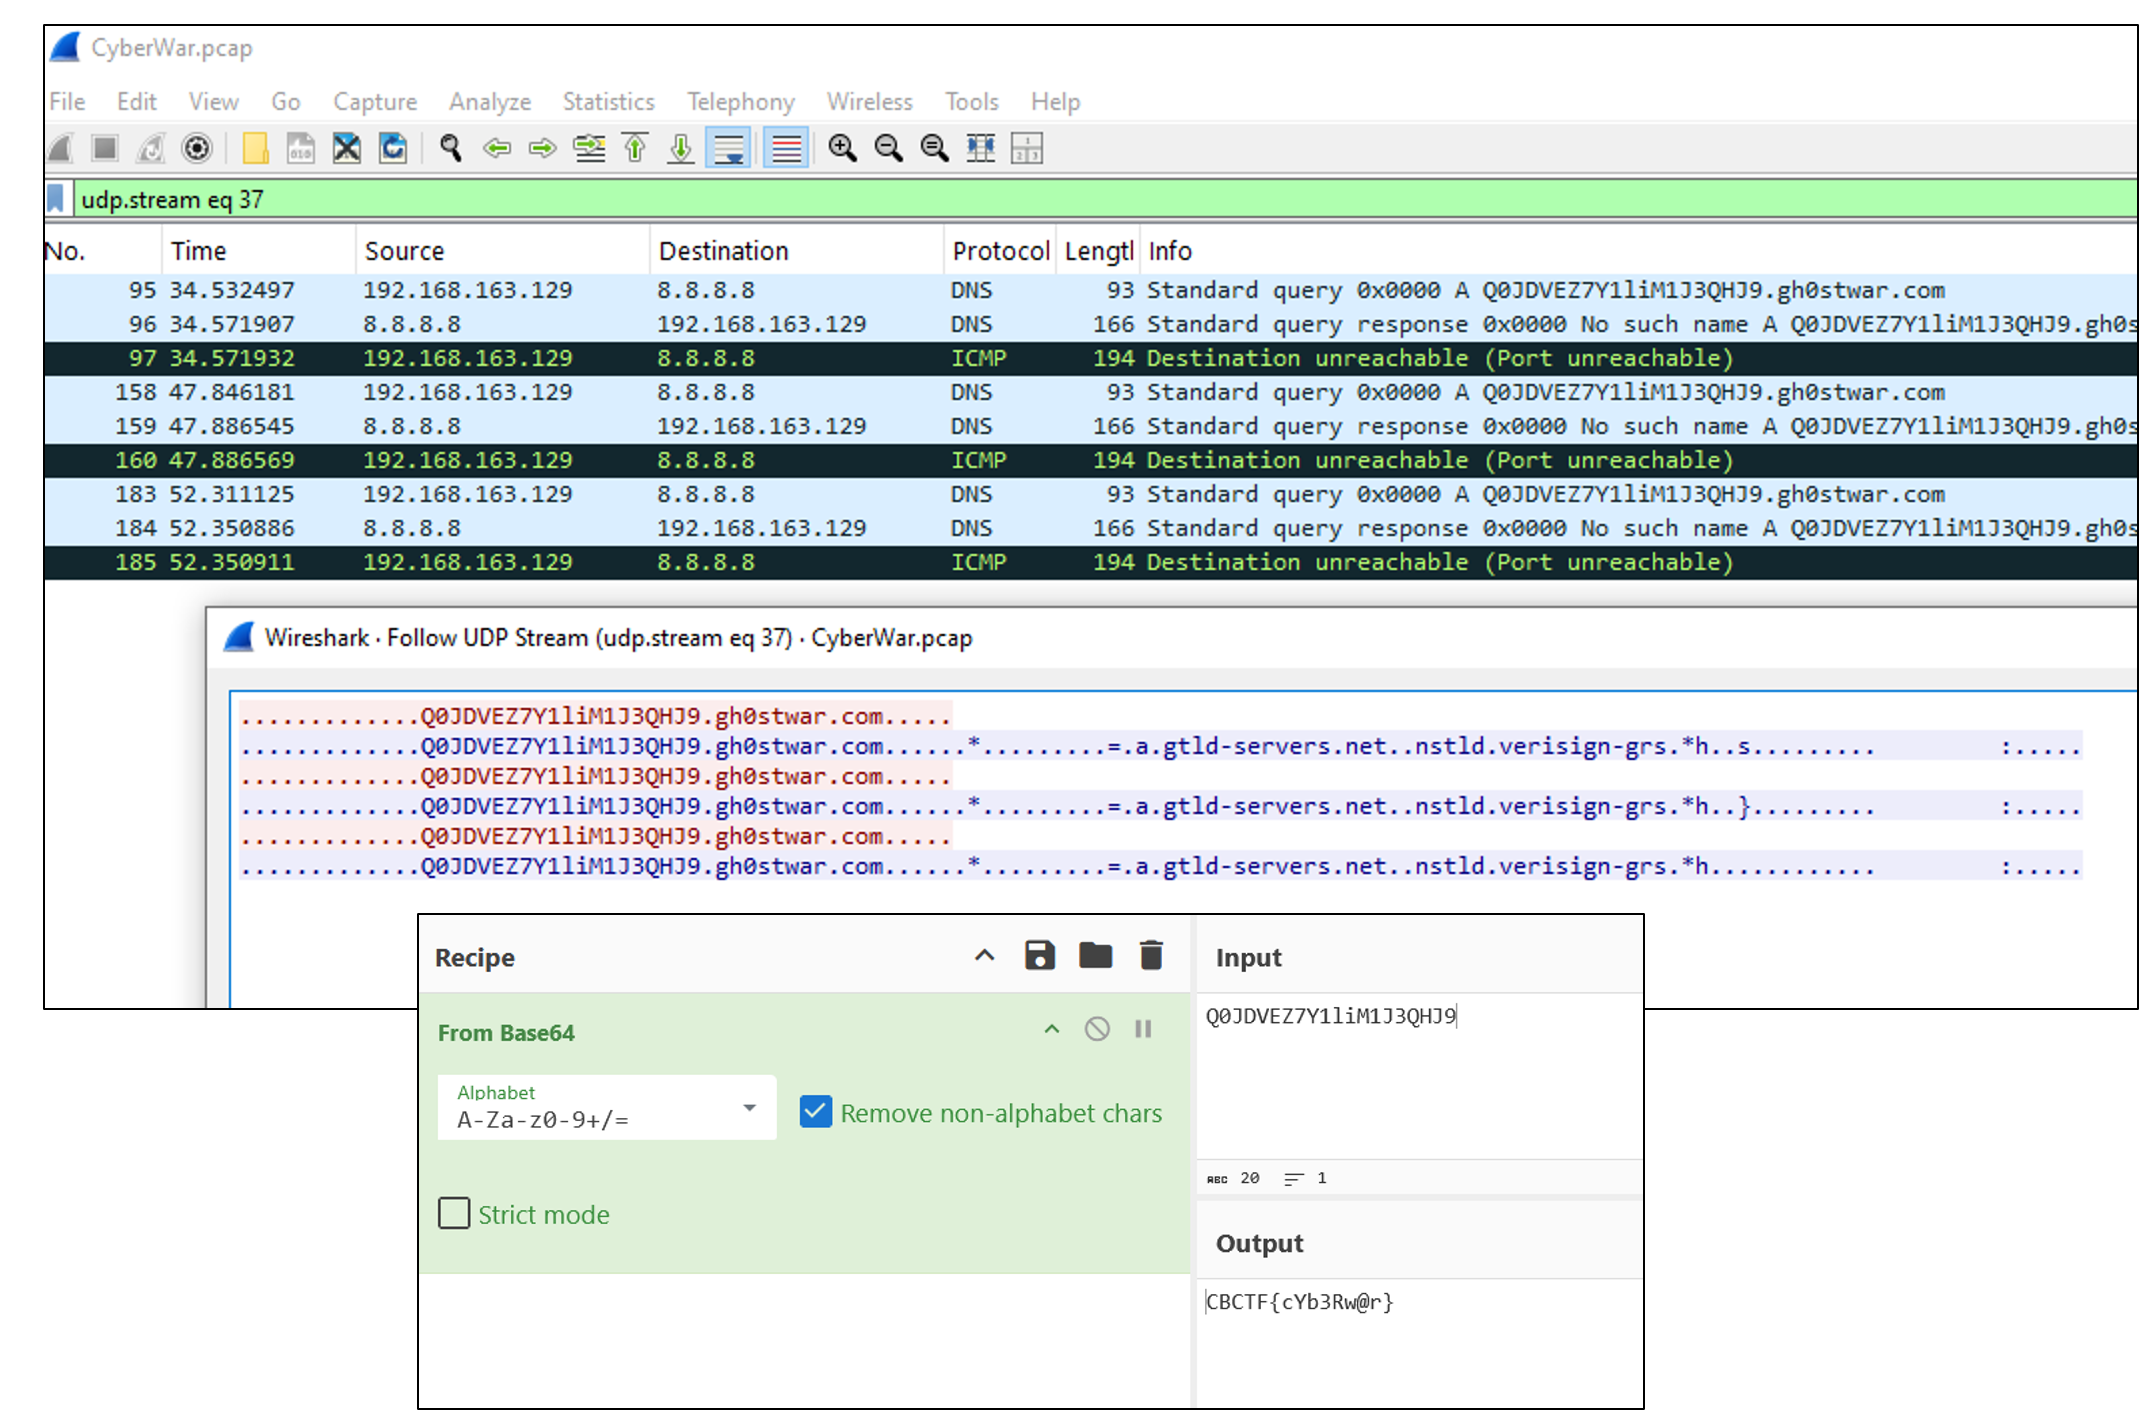Open the View menu
Screen dimensions: 2155x1417
[213, 102]
